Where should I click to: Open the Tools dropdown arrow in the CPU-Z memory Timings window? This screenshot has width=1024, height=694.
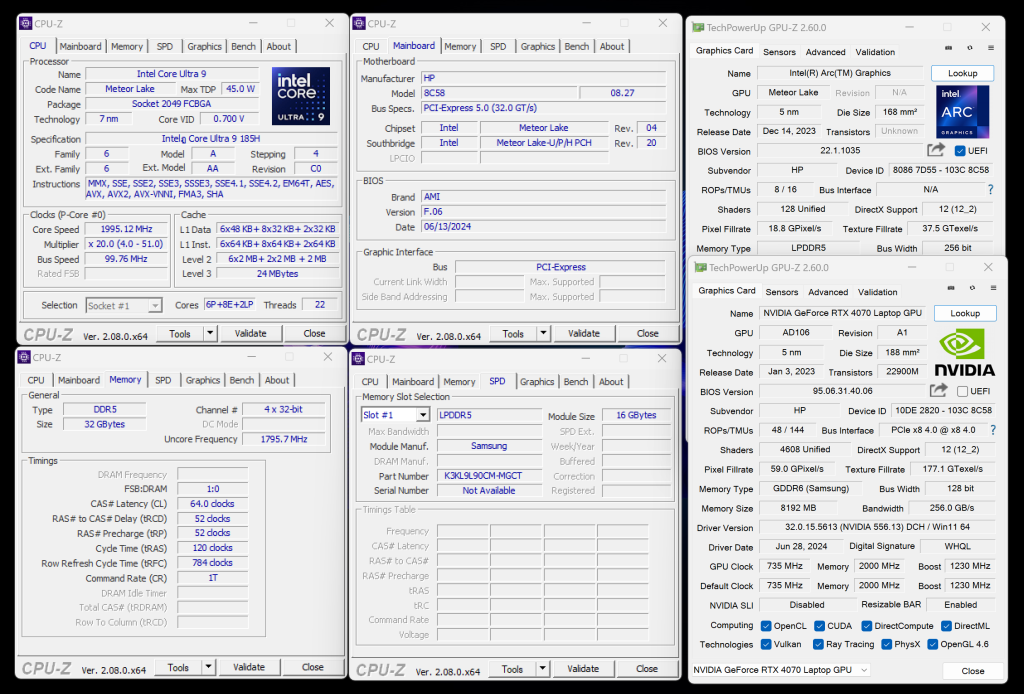click(208, 667)
